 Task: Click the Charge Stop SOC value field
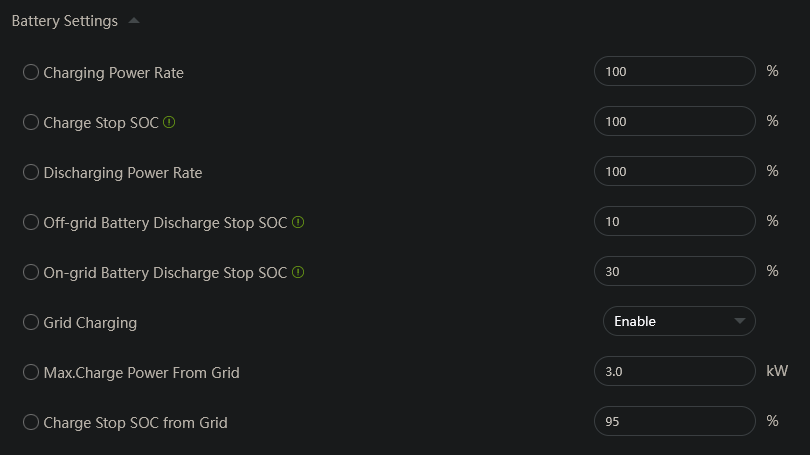click(674, 121)
